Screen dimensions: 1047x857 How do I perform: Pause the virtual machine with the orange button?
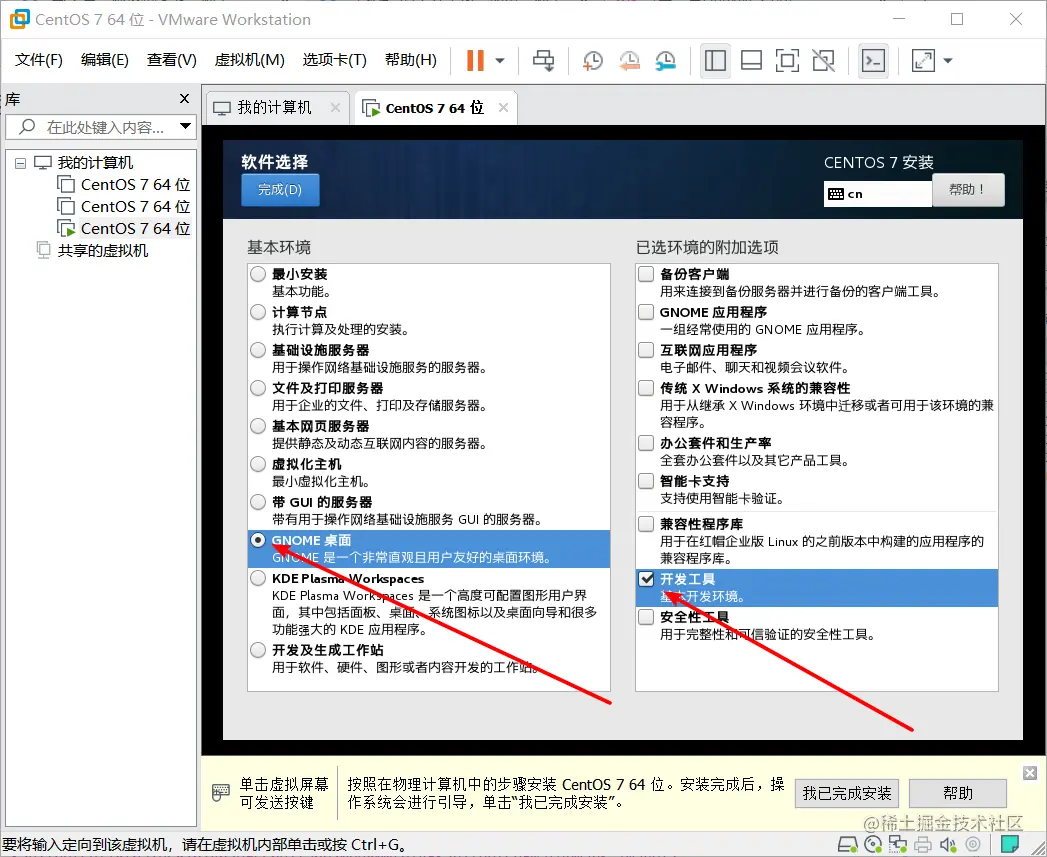[x=475, y=60]
